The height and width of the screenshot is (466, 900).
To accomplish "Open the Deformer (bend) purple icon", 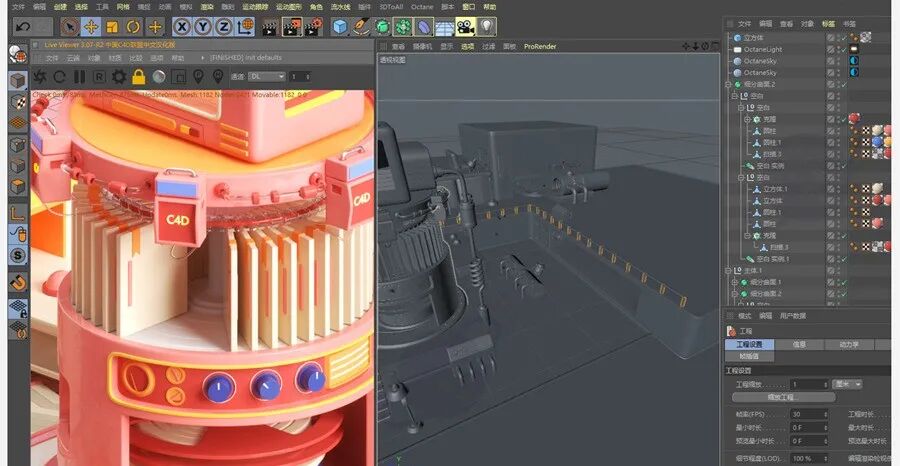I will click(424, 26).
